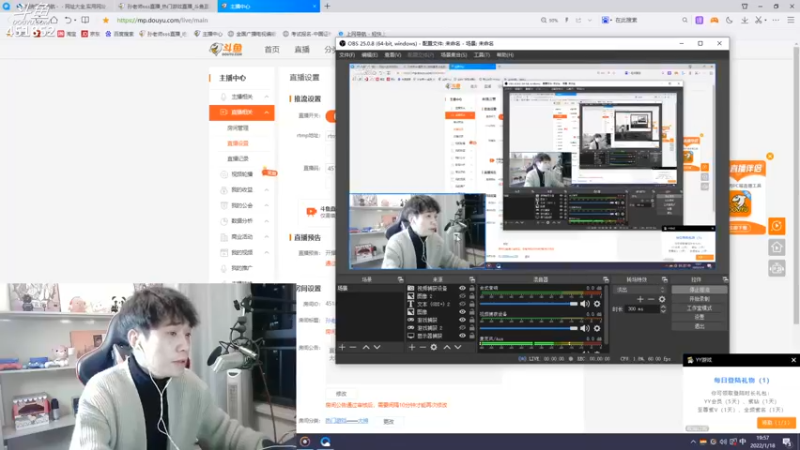Click 开始录制 button in OBS Controls

pos(699,298)
